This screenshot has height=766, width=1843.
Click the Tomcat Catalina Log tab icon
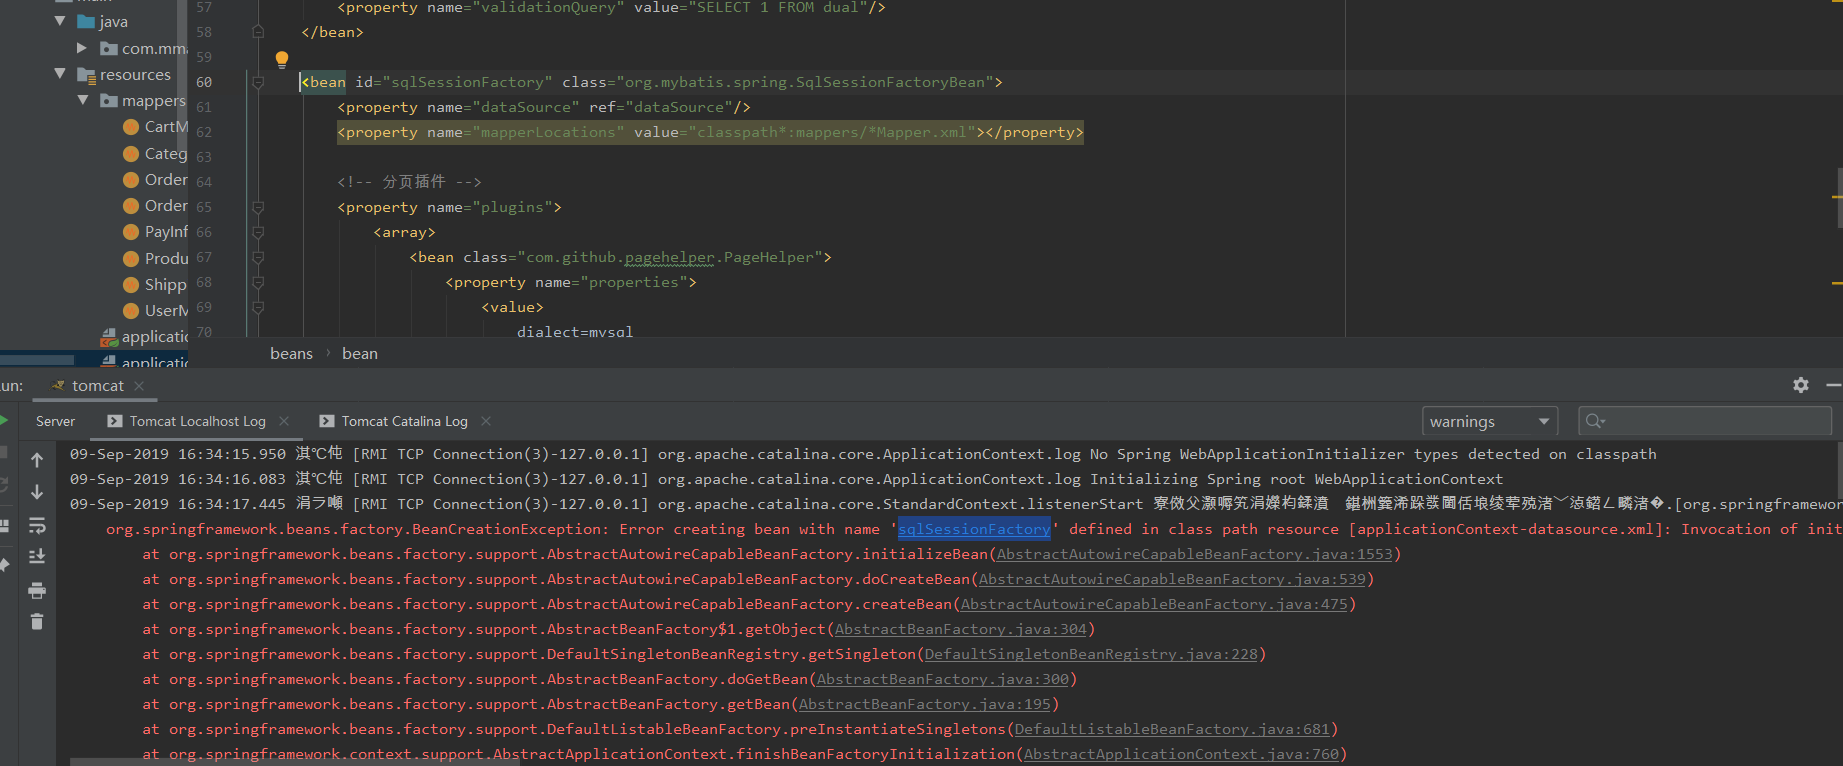click(x=327, y=421)
